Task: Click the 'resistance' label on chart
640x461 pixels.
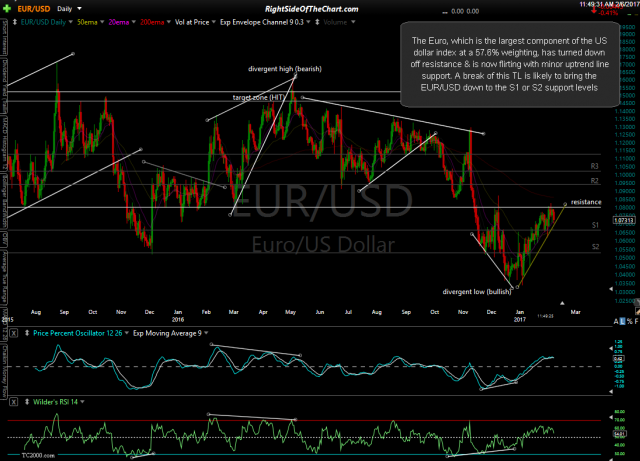Action: tap(586, 202)
